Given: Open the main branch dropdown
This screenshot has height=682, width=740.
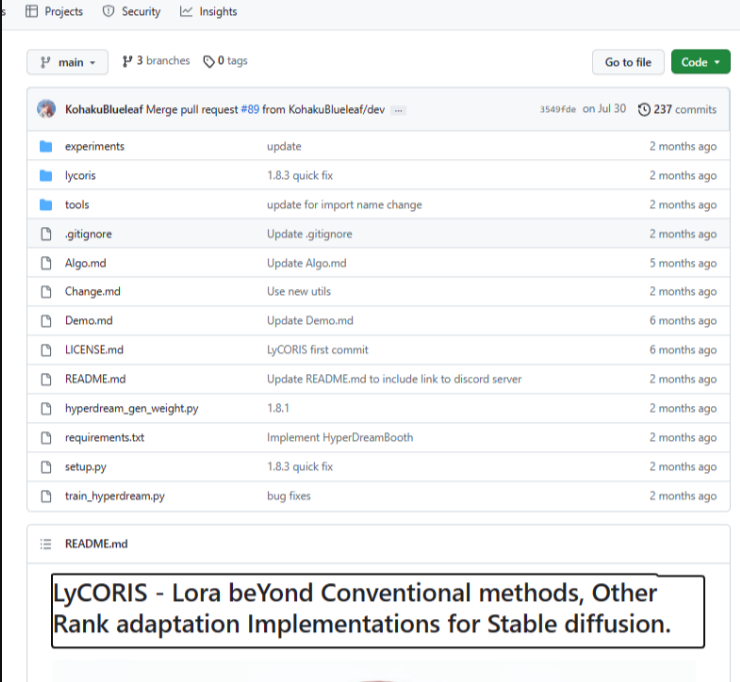Looking at the screenshot, I should coord(67,62).
